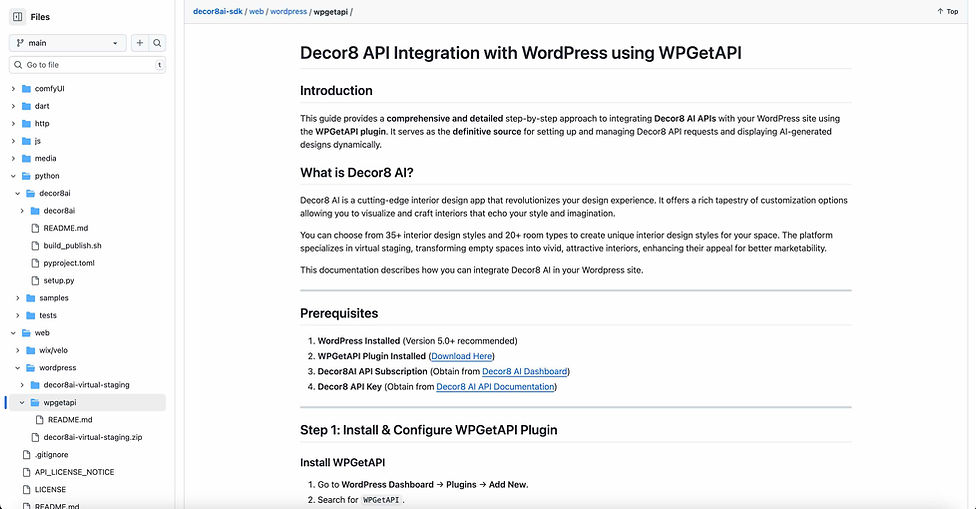The image size is (976, 509).
Task: Open the Download Here link
Action: (461, 357)
